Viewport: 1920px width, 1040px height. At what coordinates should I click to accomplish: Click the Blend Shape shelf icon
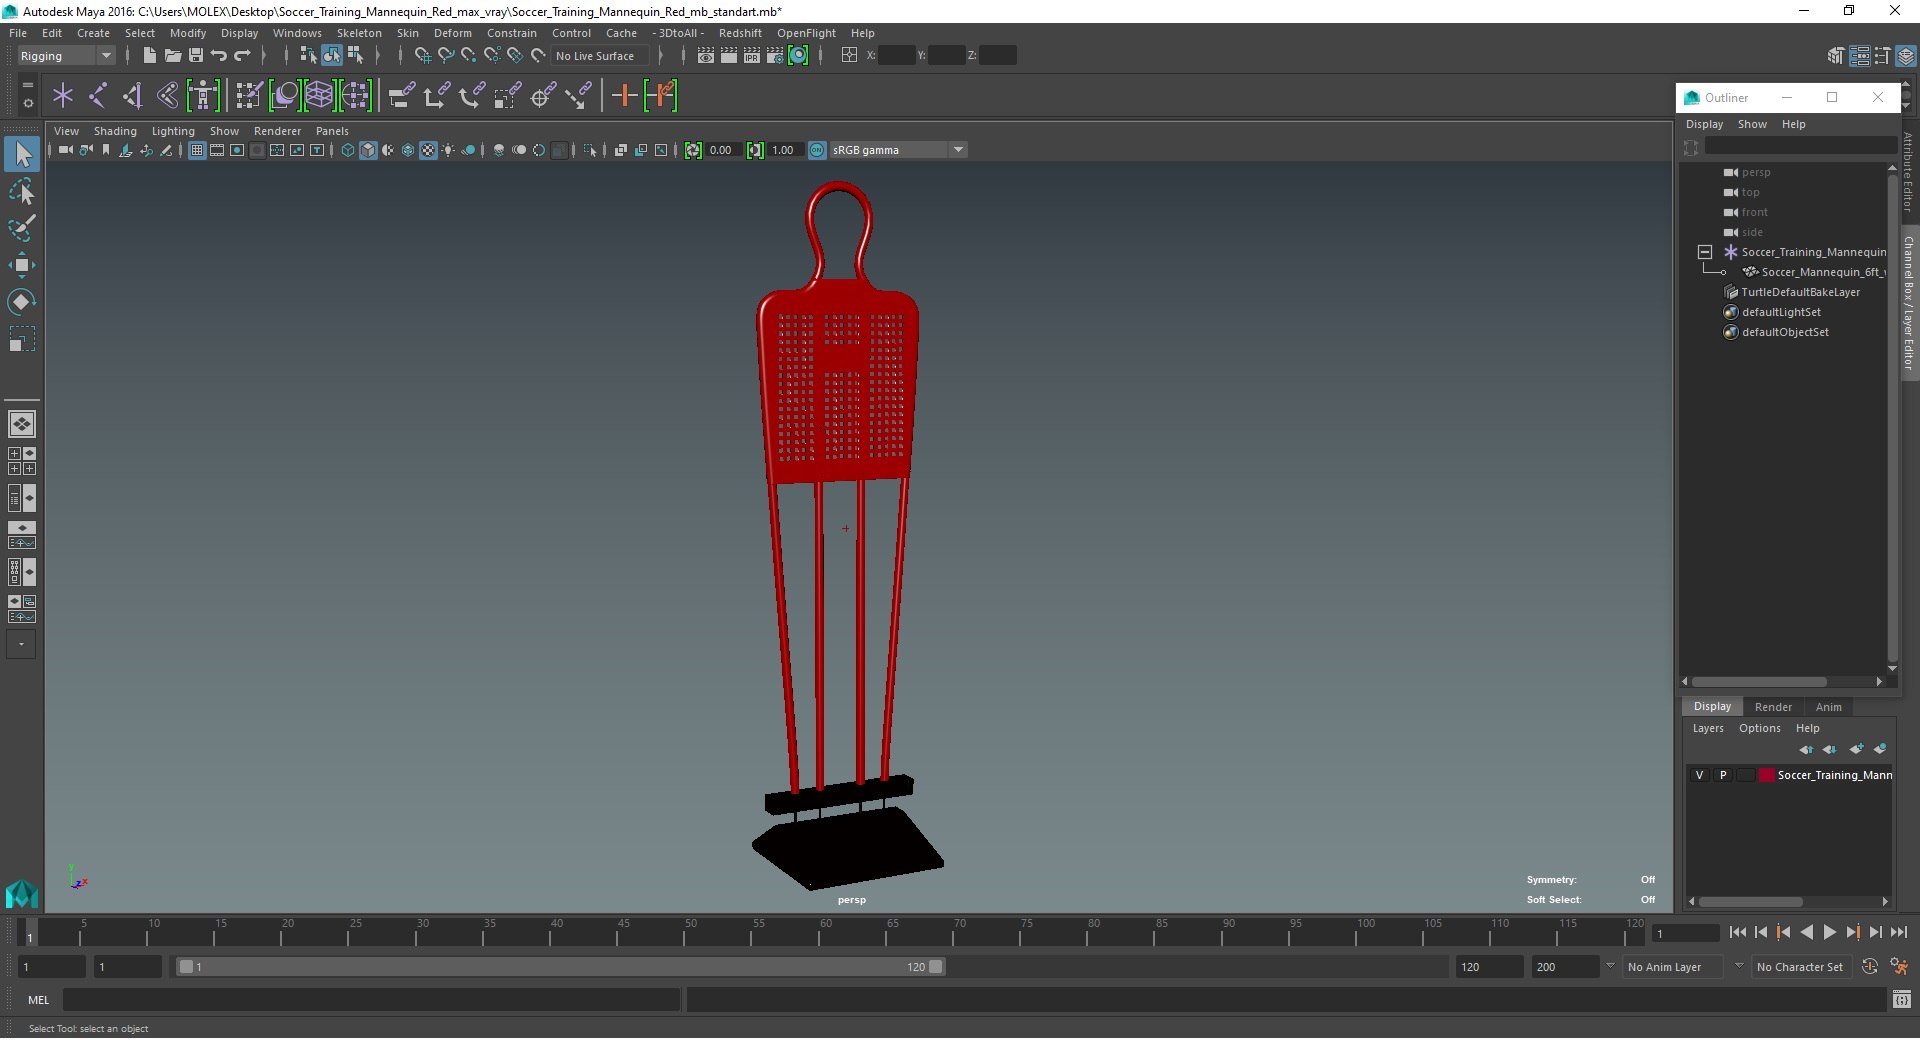click(284, 96)
